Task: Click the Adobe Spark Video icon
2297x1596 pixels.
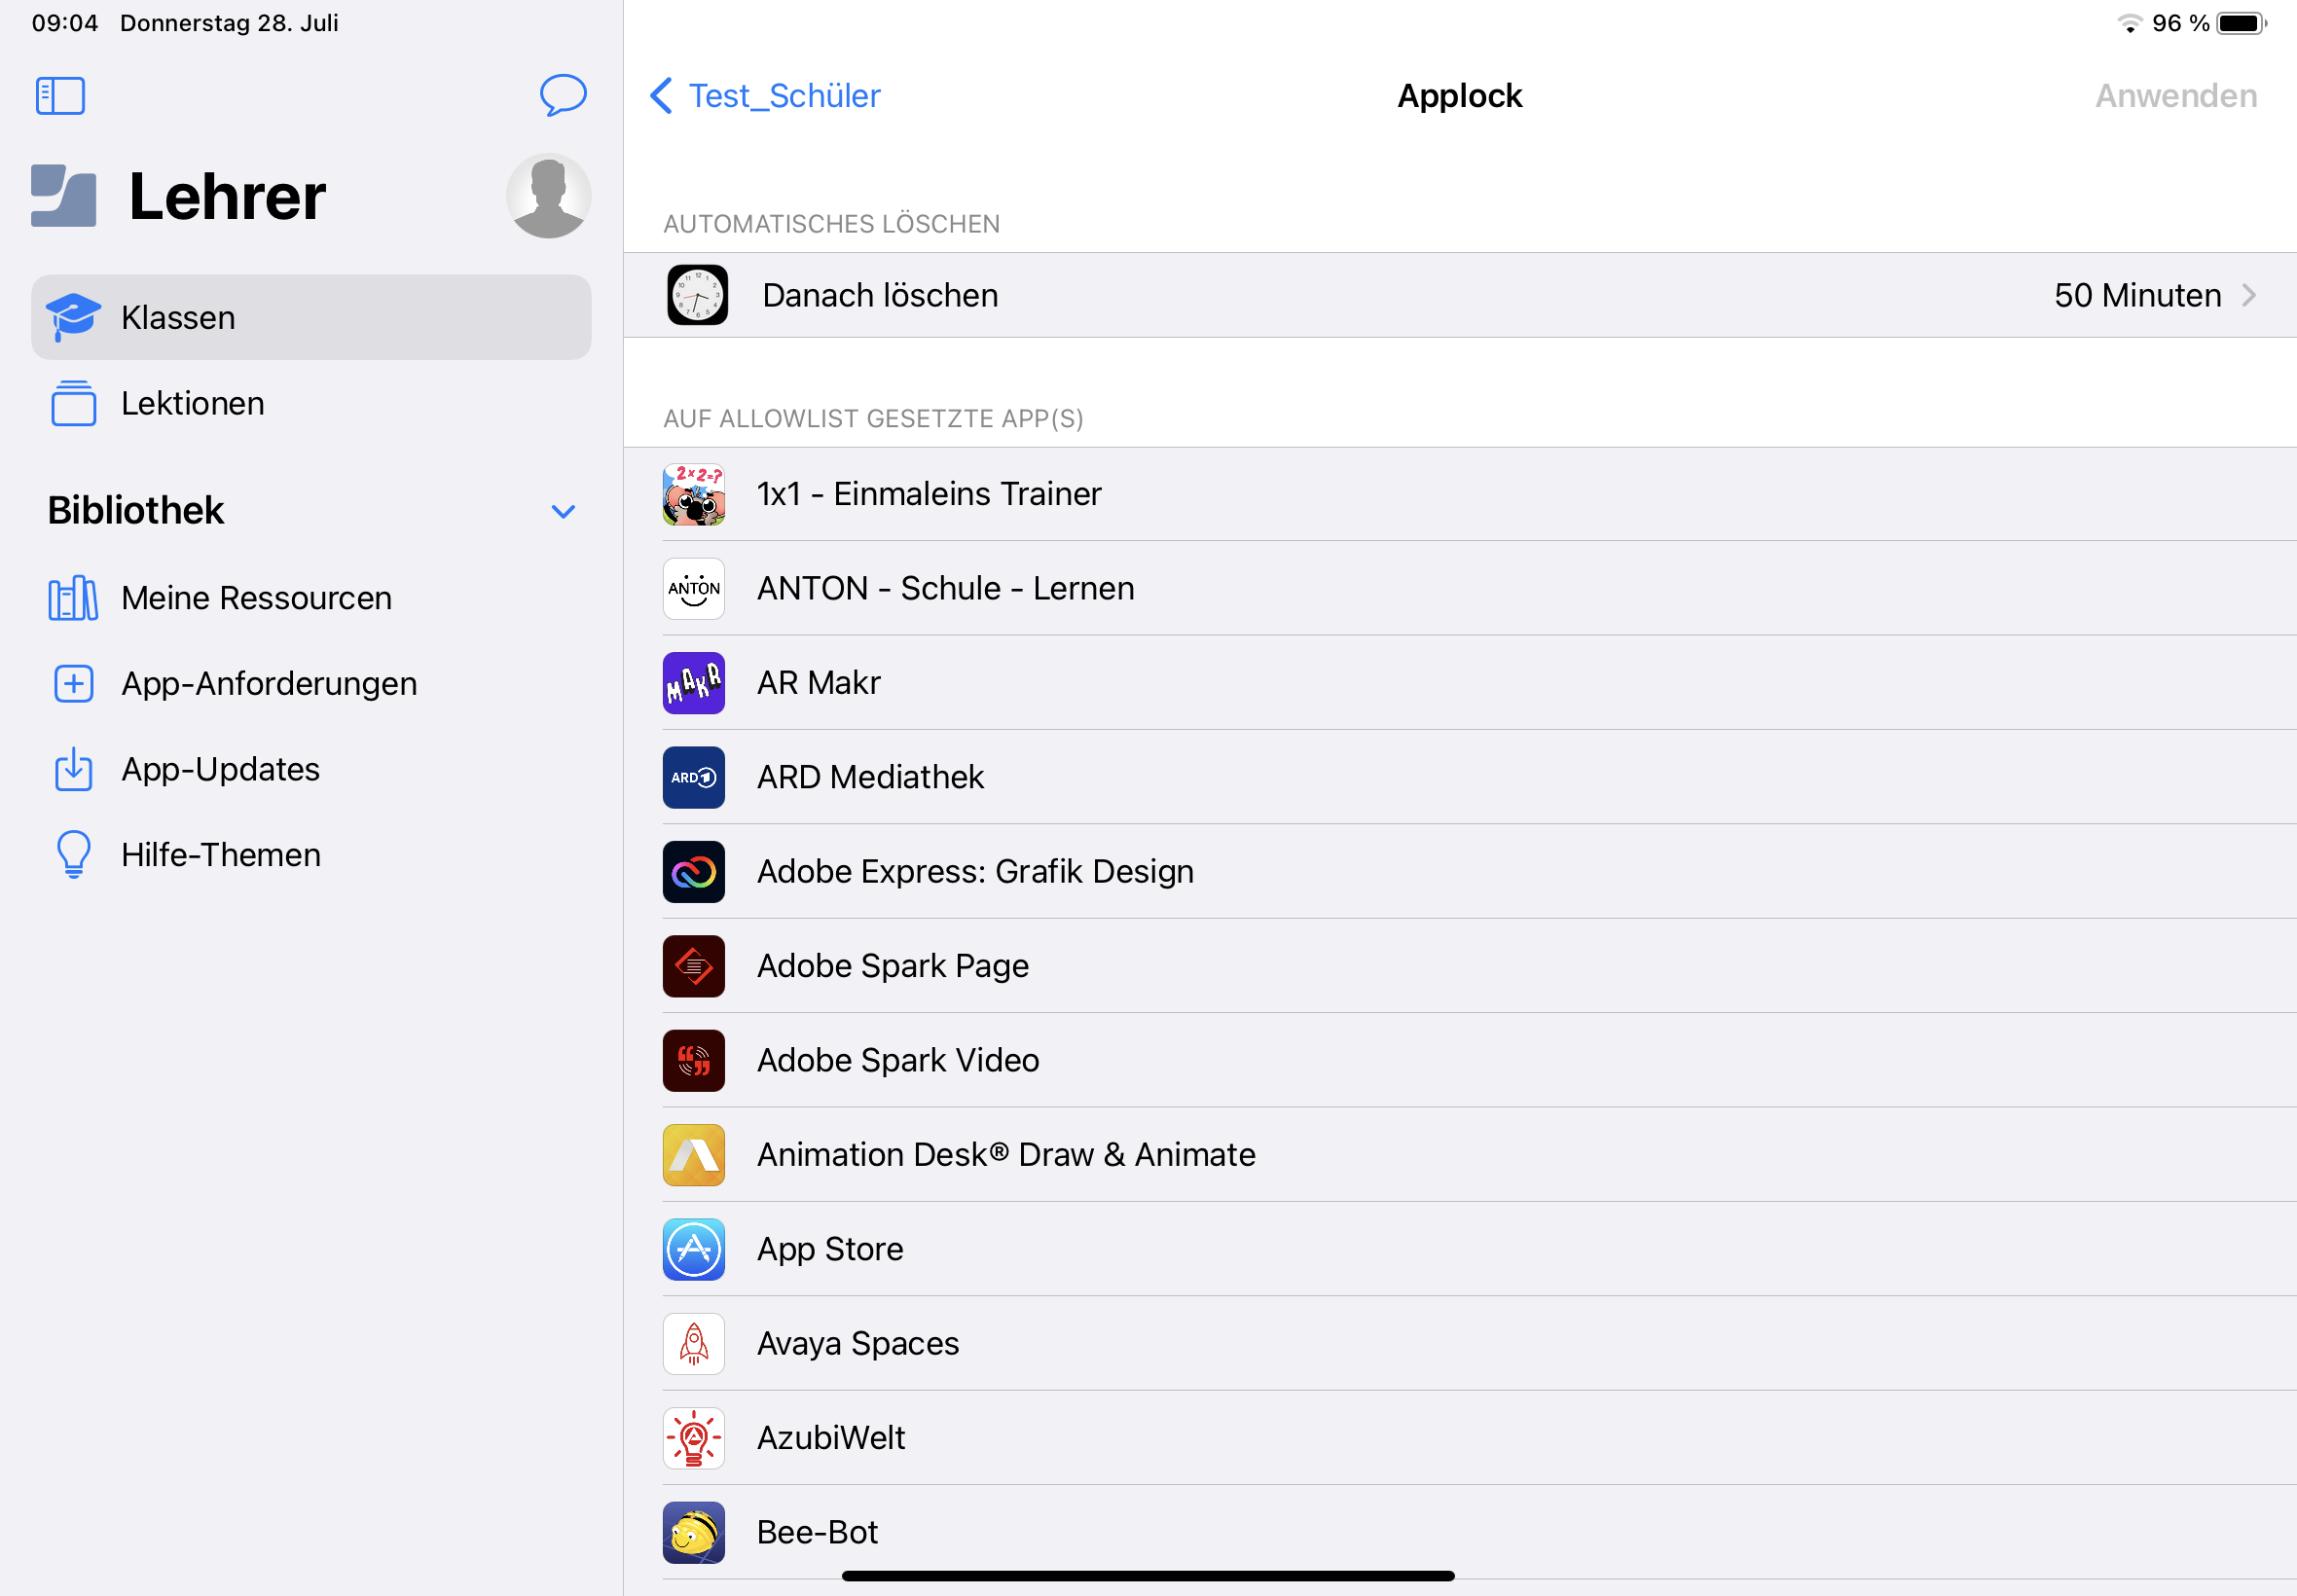Action: [693, 1061]
